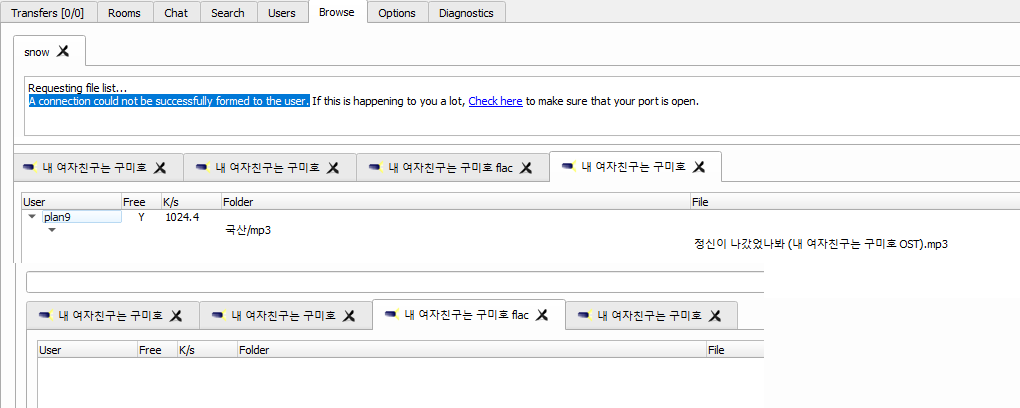The width and height of the screenshot is (1020, 408).
Task: Click the highlighted connection failed message
Action: coord(169,101)
